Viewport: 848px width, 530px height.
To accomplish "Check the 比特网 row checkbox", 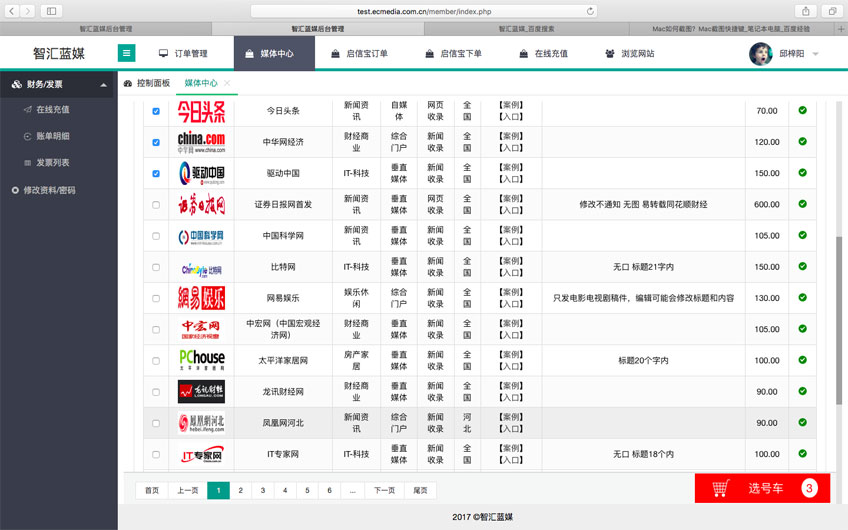I will (x=156, y=267).
